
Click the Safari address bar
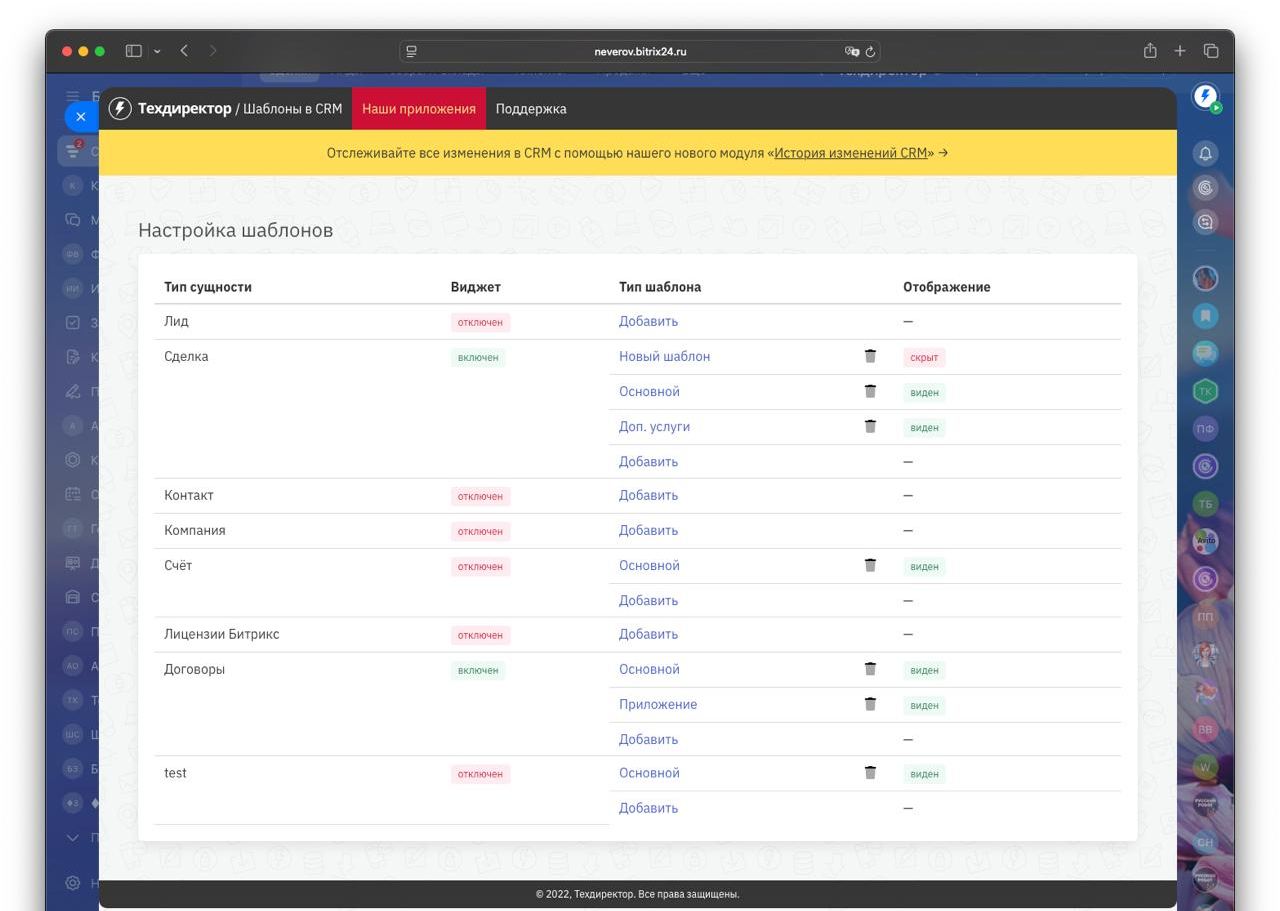[640, 52]
